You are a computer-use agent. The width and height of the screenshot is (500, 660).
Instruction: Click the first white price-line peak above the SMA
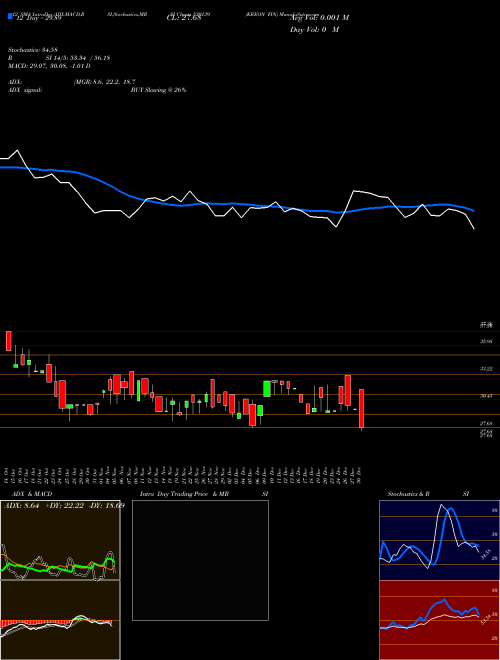pos(17,150)
